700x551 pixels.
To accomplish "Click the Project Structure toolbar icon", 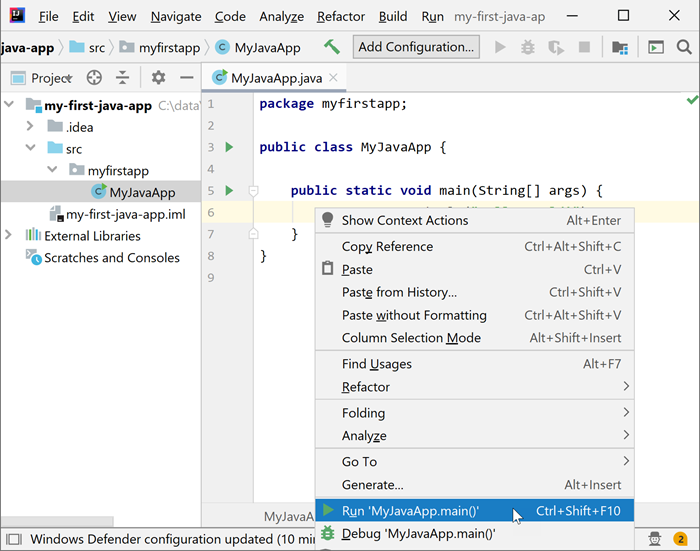I will 620,47.
